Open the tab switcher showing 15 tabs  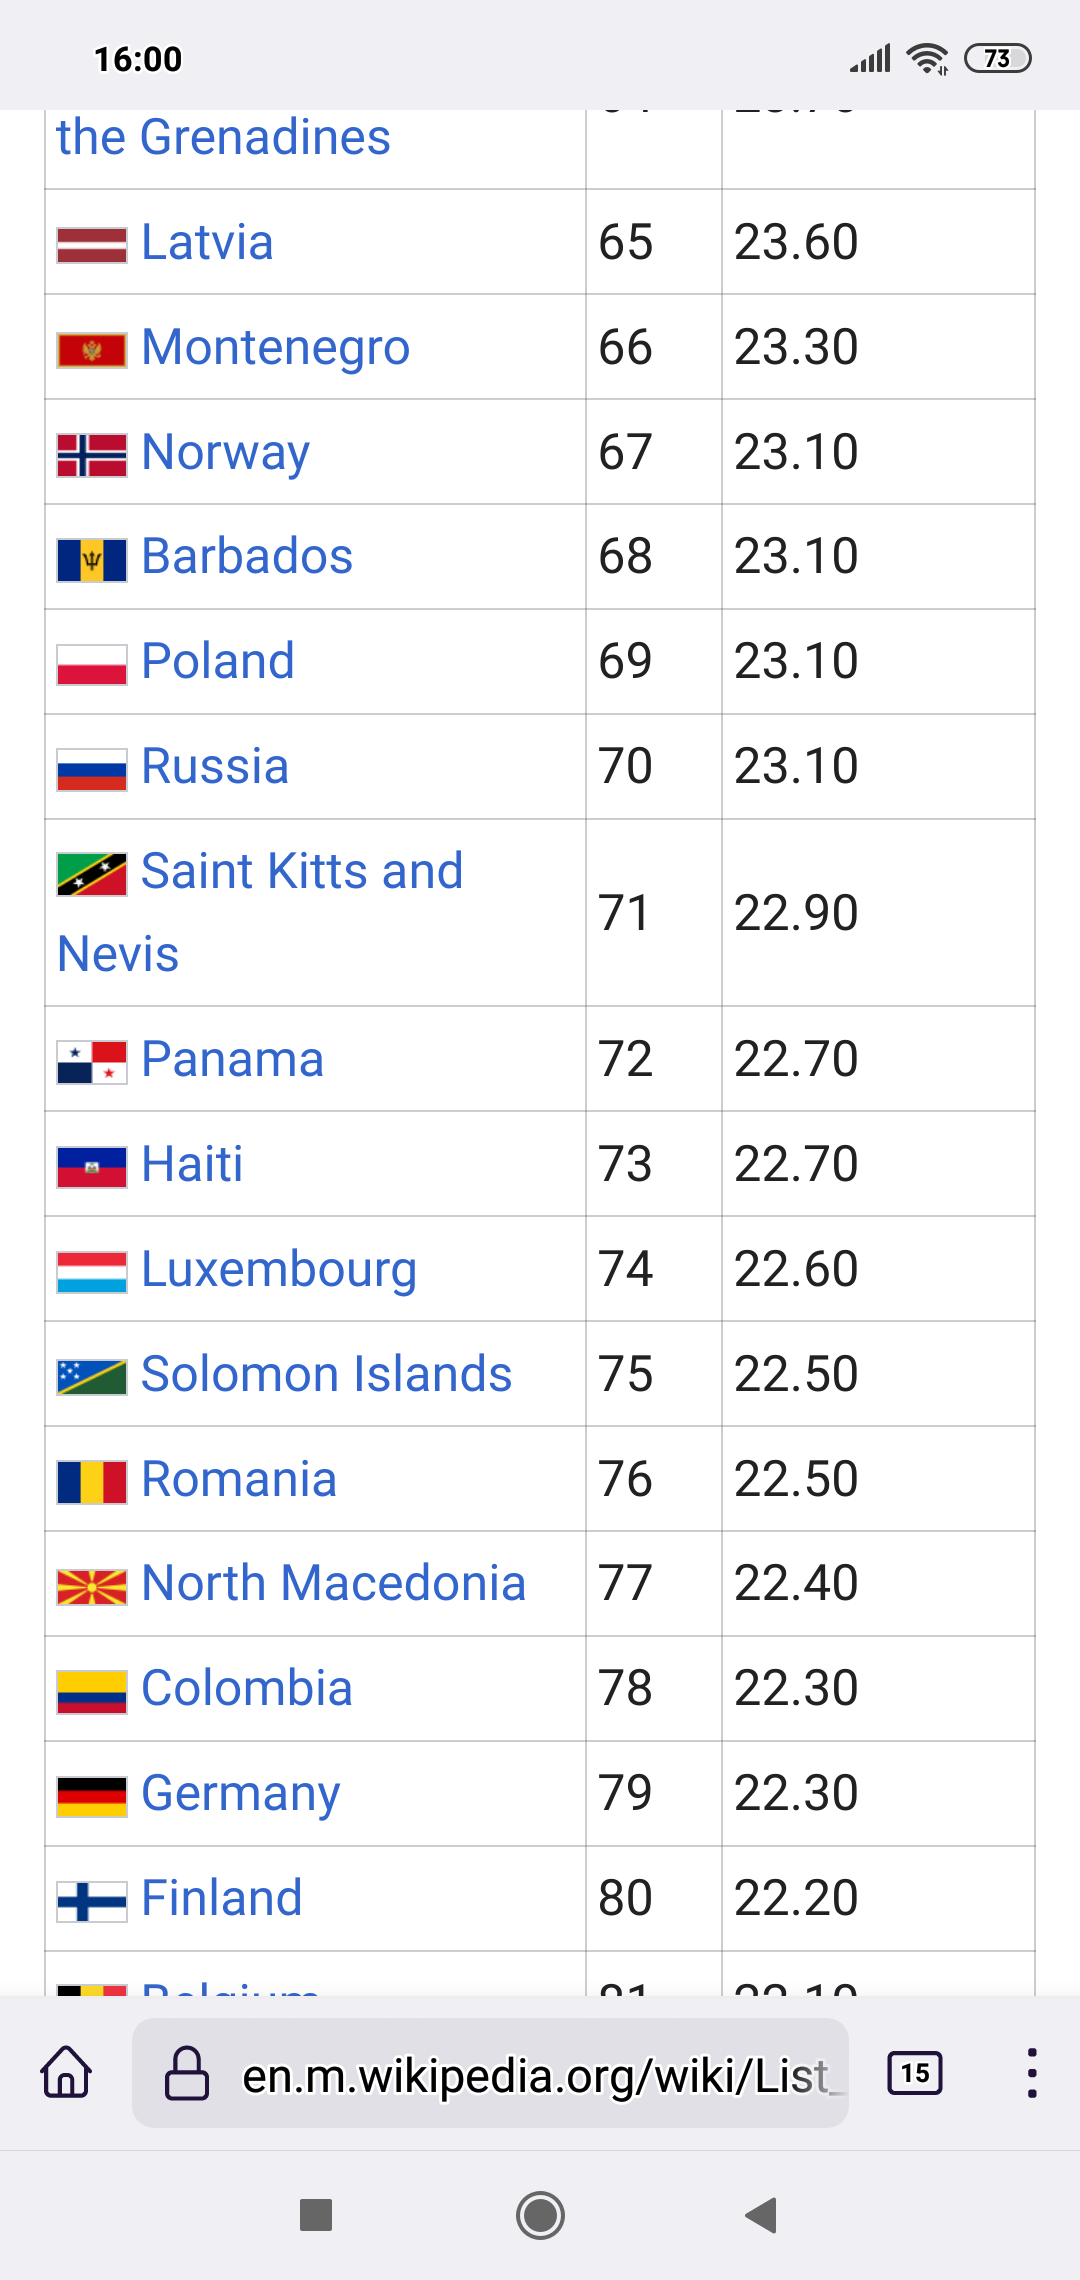point(914,2072)
